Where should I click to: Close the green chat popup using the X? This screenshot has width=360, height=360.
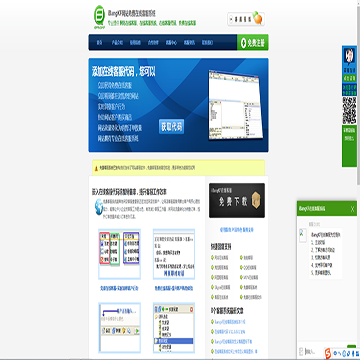pos(352,209)
